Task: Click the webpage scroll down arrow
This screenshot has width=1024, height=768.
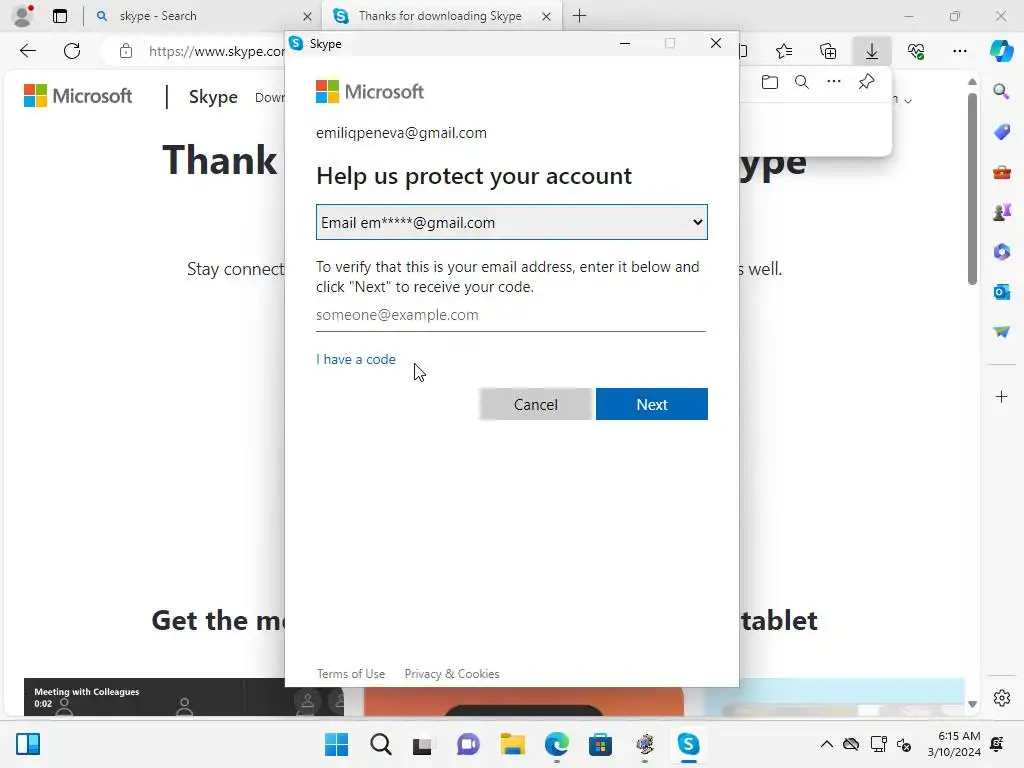Action: [972, 704]
